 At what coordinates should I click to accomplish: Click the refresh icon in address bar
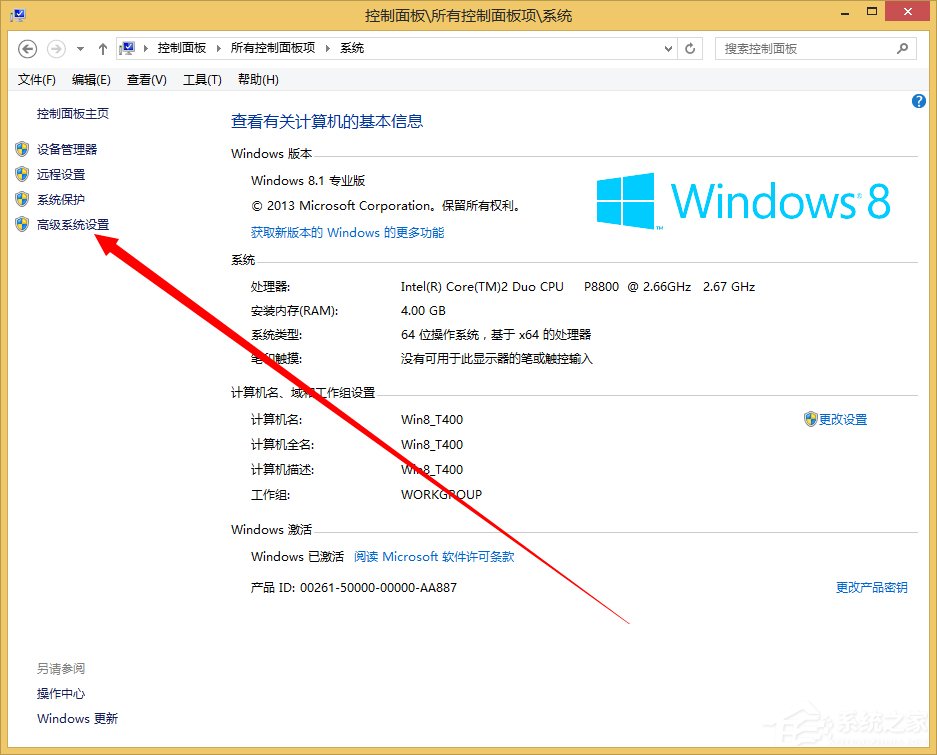[690, 47]
